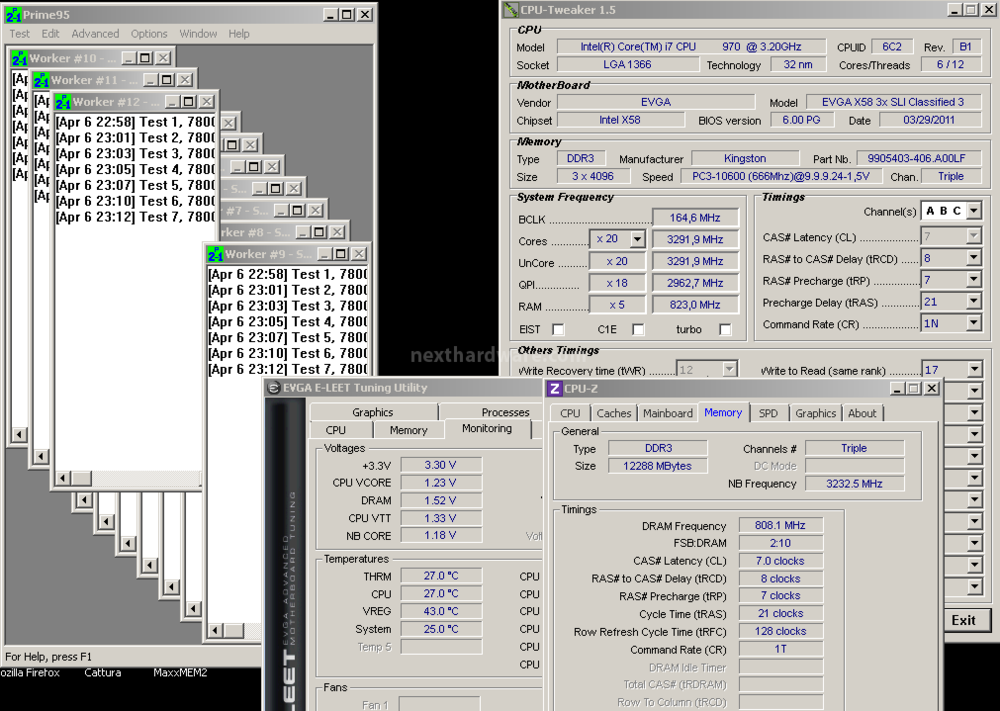Minimize the Worker #9 window
Image resolution: width=1000 pixels, height=711 pixels.
tap(325, 254)
